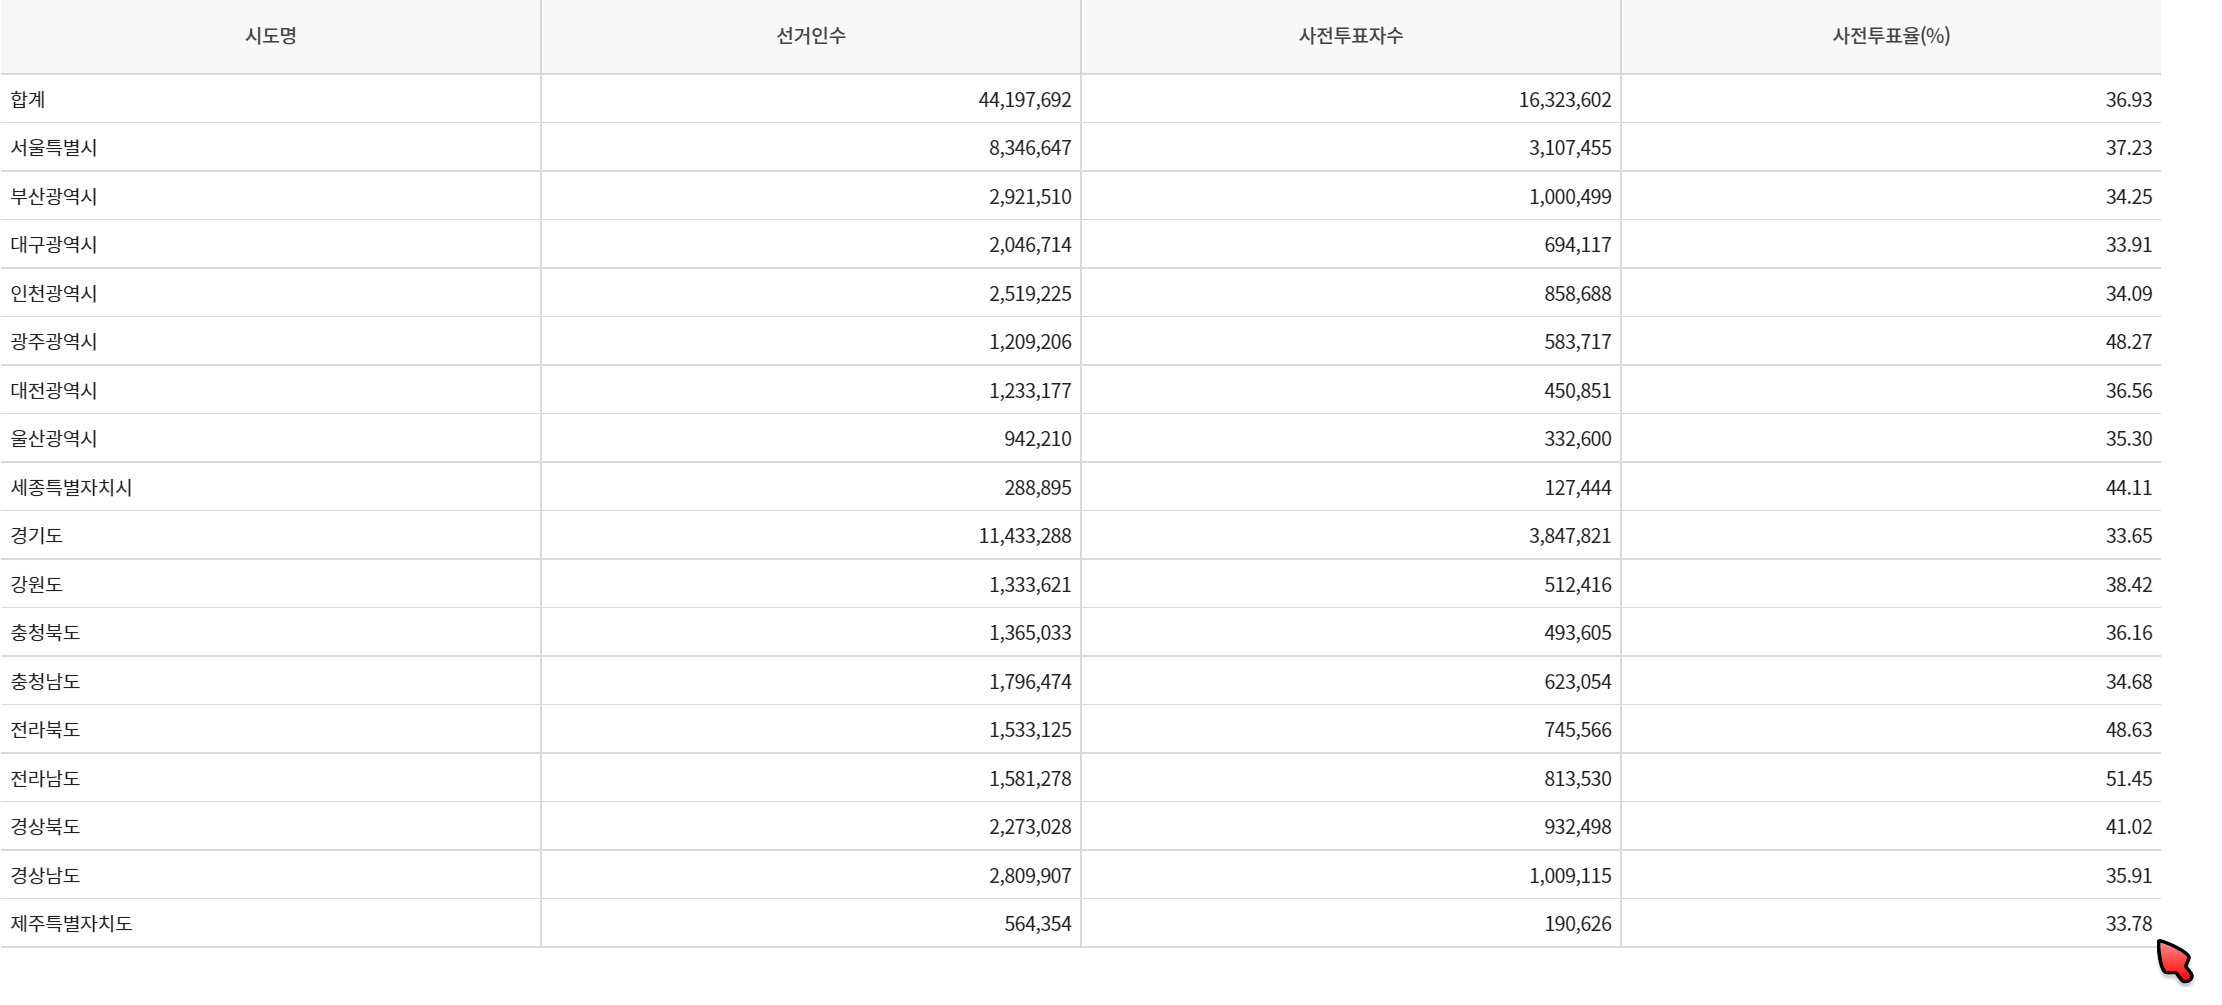
Task: Click Sejong turnout value 44.11
Action: 2129,488
